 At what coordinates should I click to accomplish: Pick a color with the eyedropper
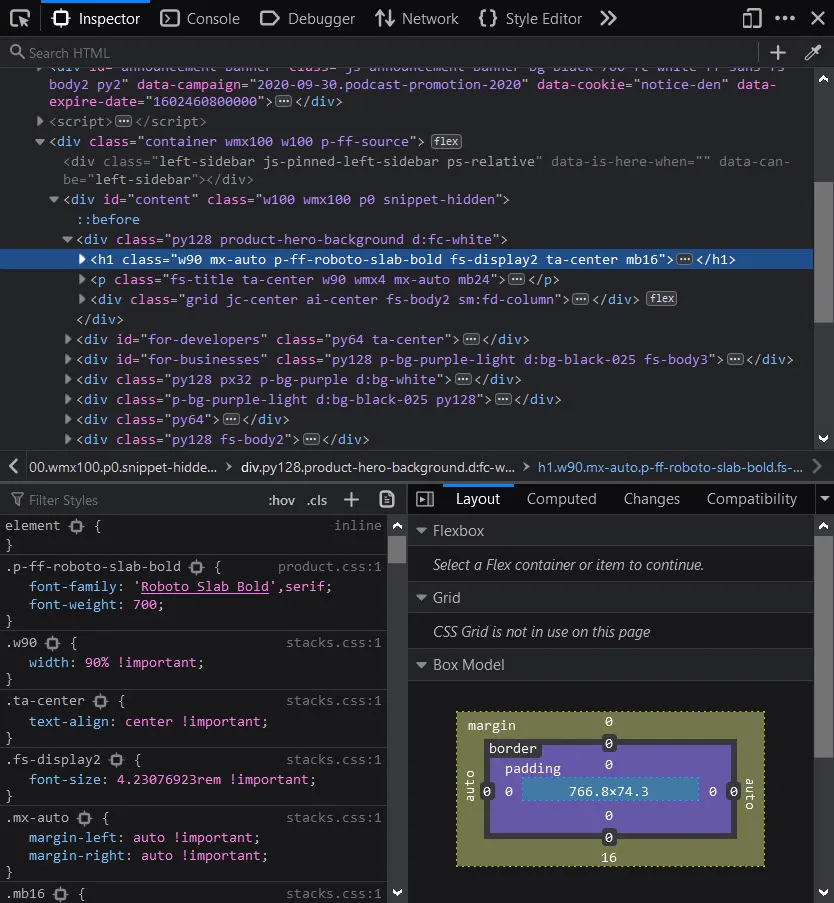click(x=813, y=52)
